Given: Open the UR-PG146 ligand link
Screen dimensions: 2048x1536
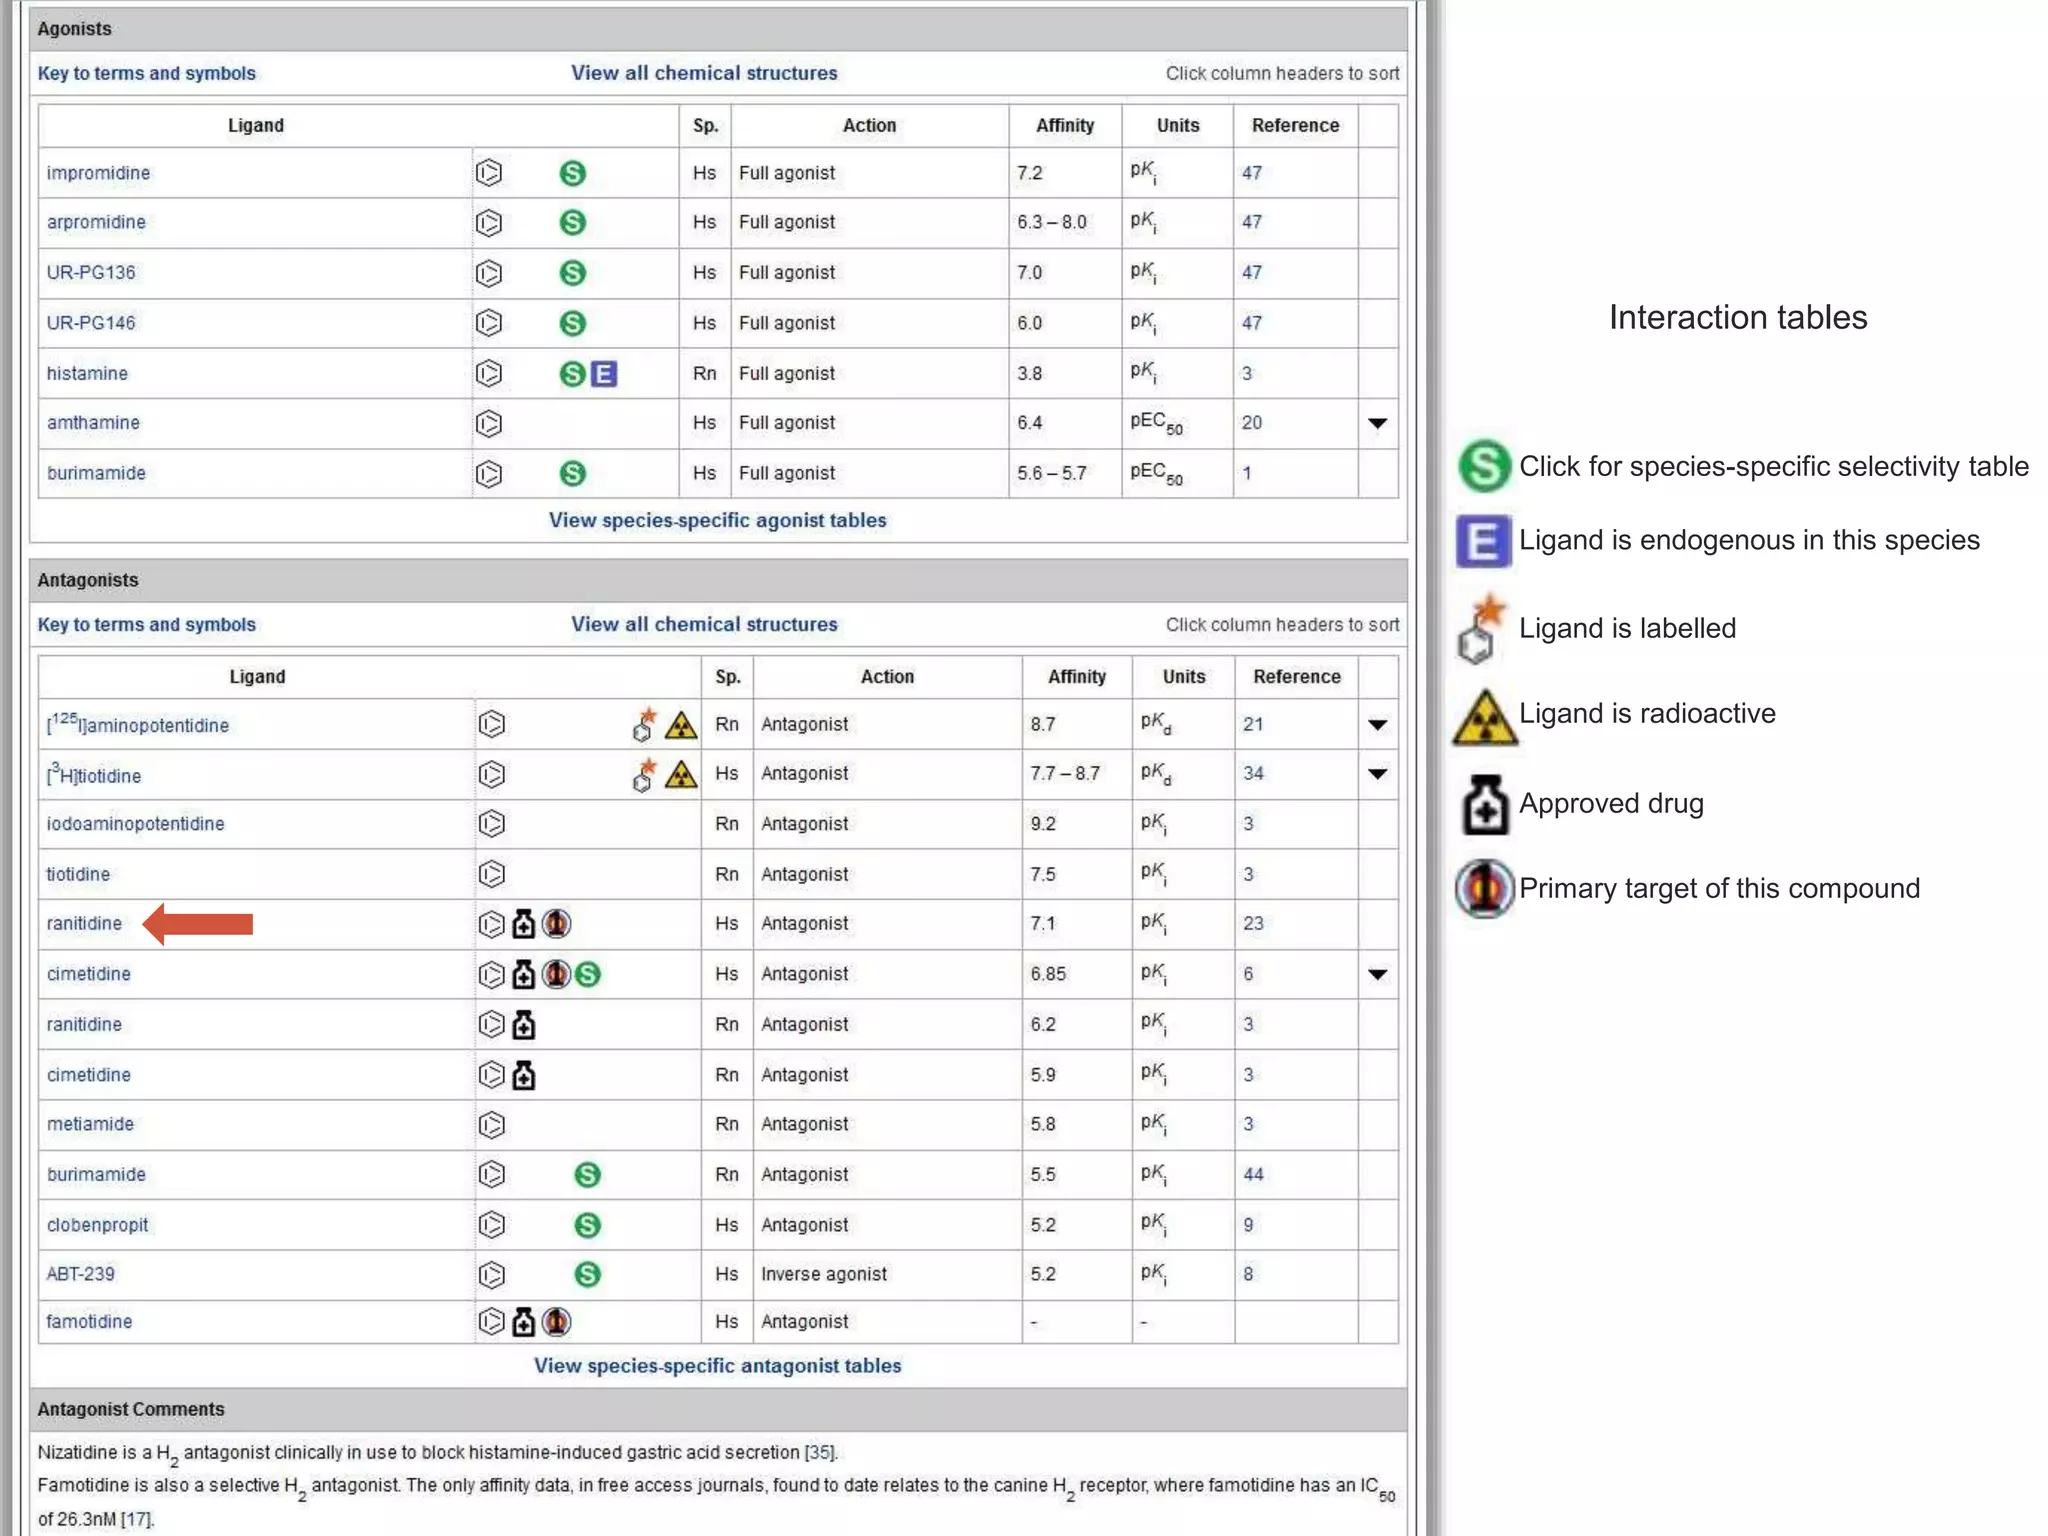Looking at the screenshot, I should (91, 323).
